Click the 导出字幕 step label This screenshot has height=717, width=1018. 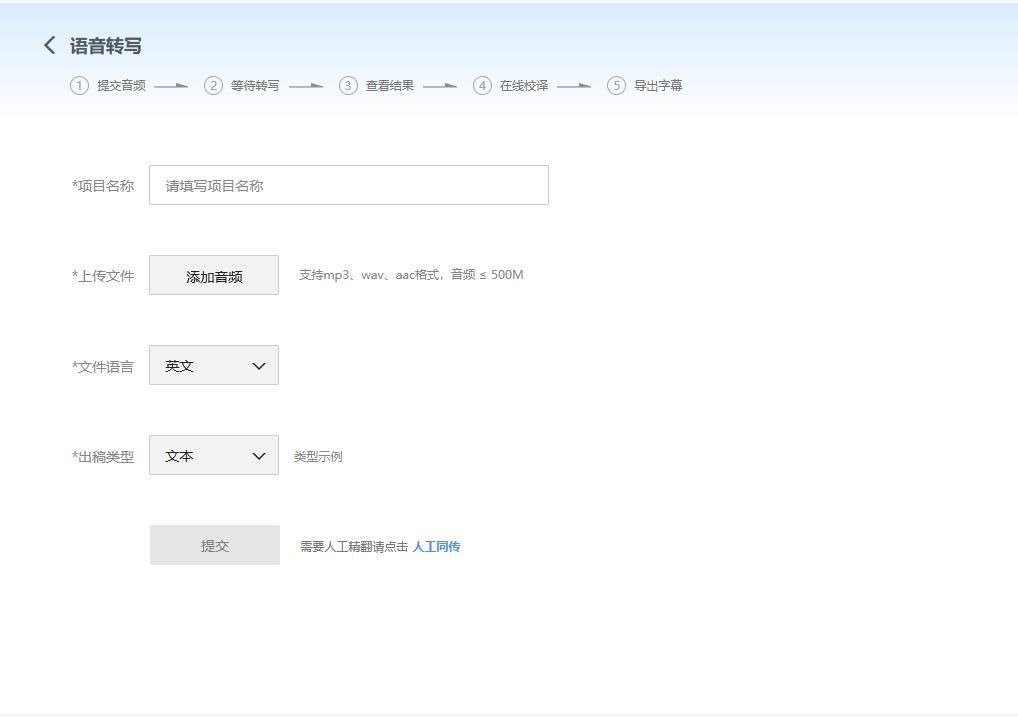pyautogui.click(x=661, y=86)
